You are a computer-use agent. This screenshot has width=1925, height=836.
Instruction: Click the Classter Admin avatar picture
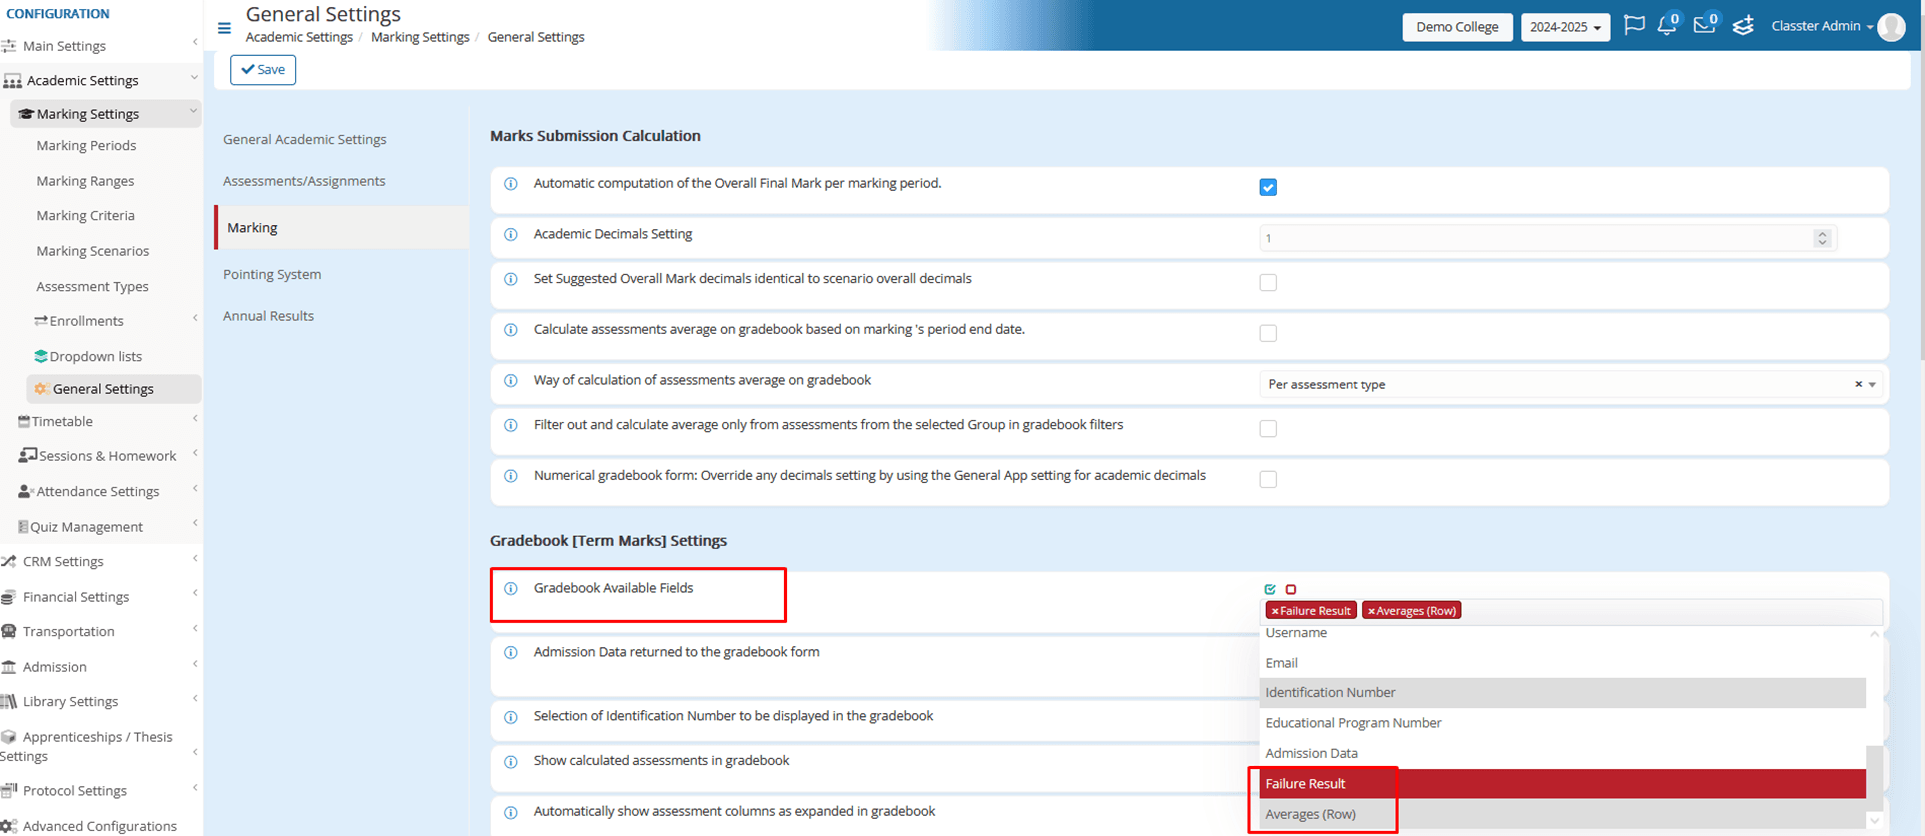[1891, 27]
